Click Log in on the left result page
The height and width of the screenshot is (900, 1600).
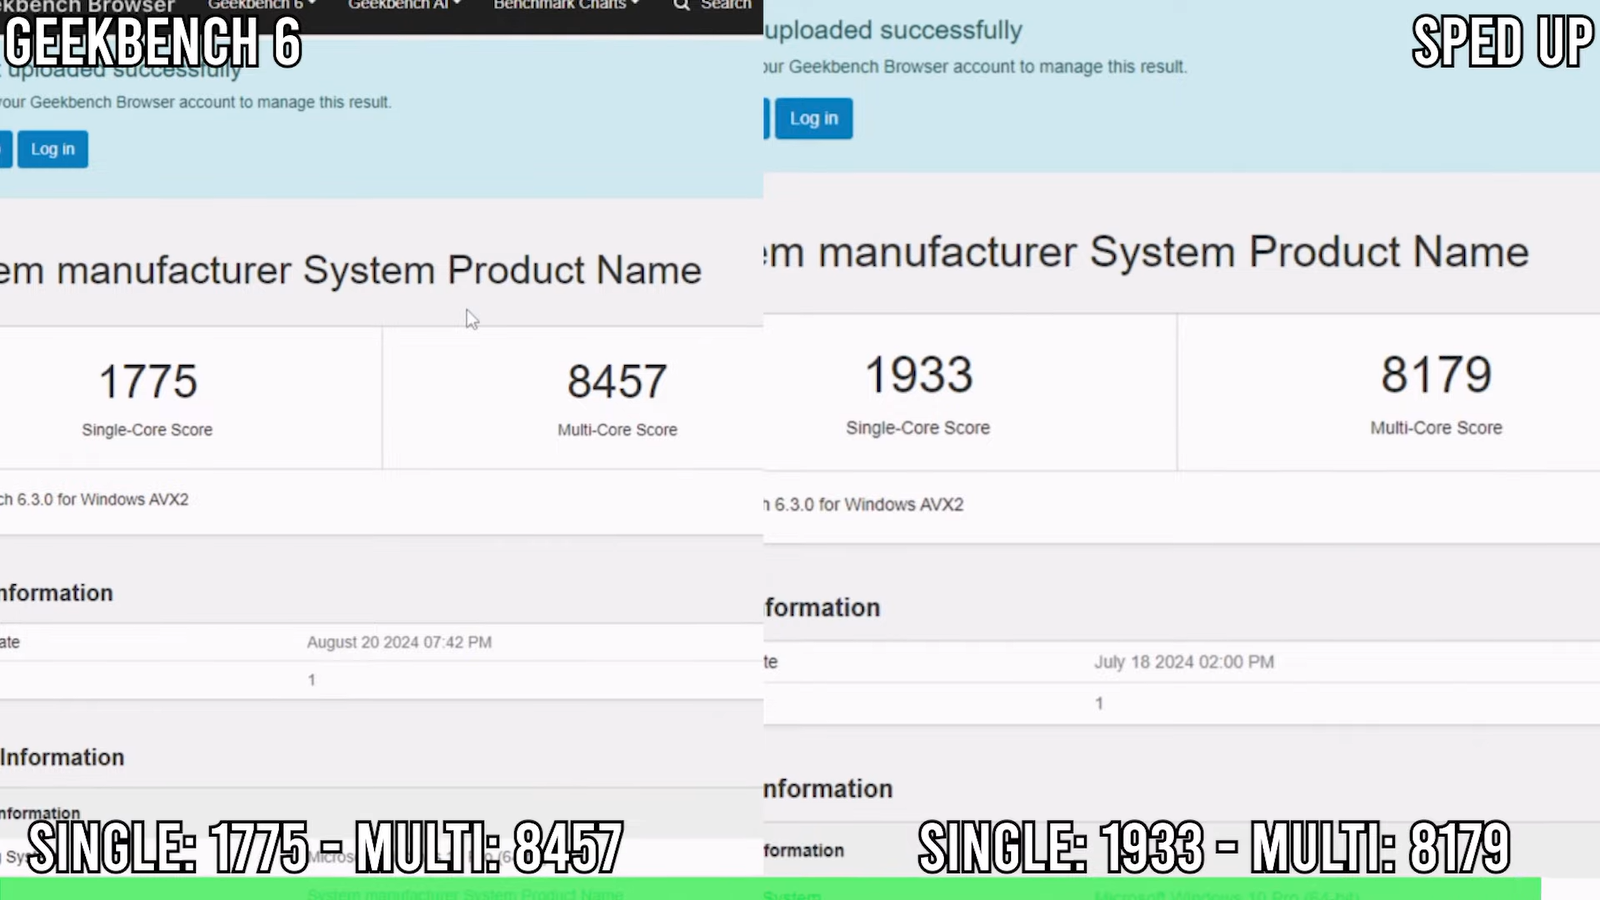[x=53, y=149]
